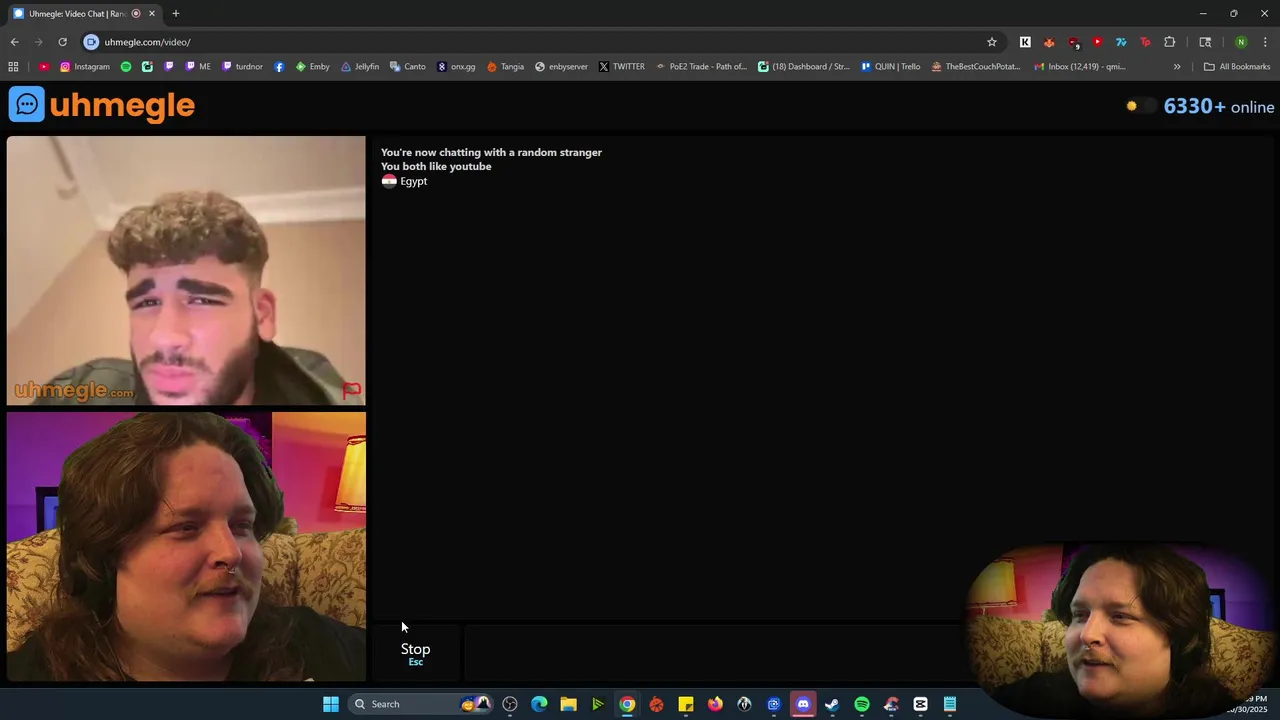Open File Explorer from taskbar

click(x=568, y=704)
